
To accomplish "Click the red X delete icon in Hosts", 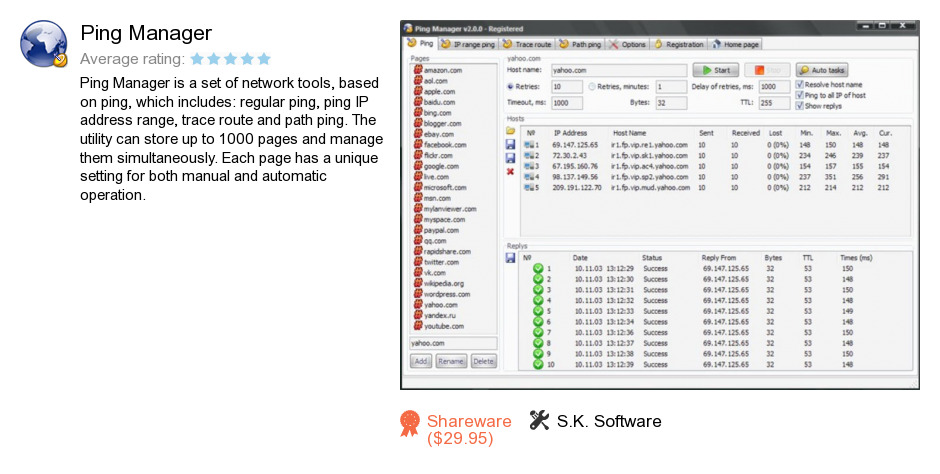I will coord(510,171).
